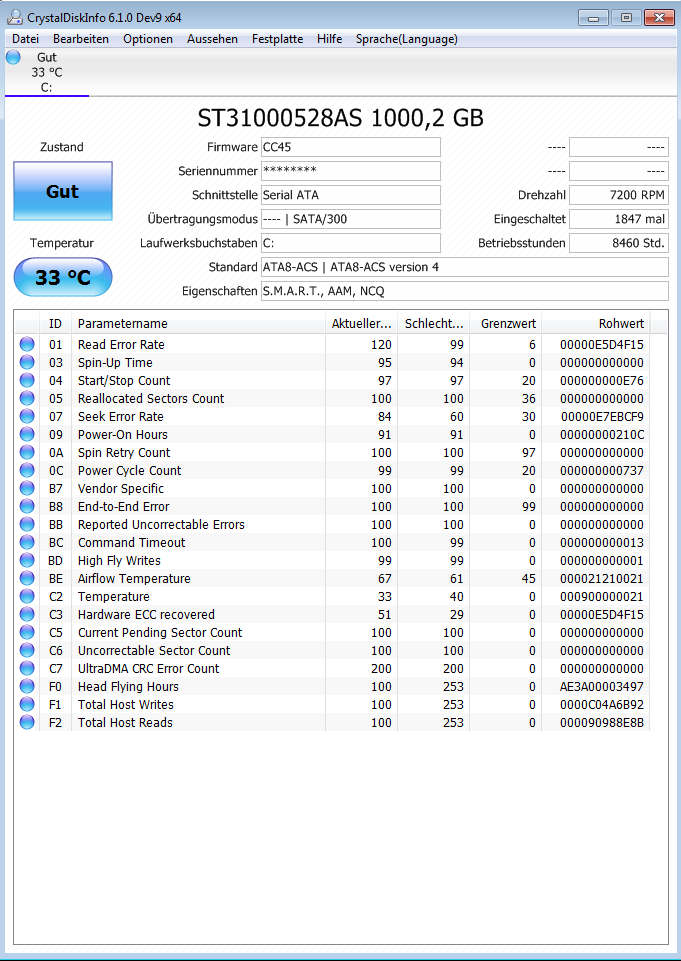
Task: Click the CrystalDiskInfo title bar app icon
Action: tap(14, 17)
